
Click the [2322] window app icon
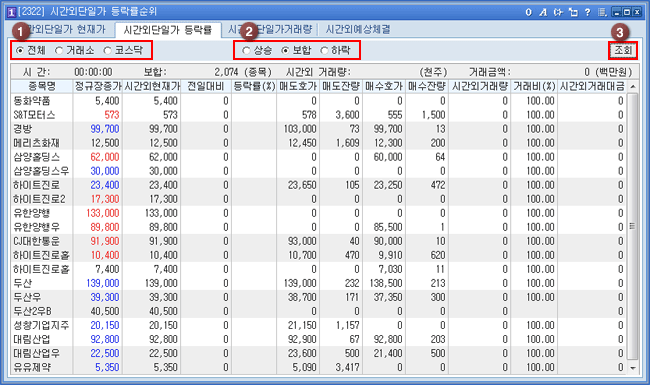11,12
